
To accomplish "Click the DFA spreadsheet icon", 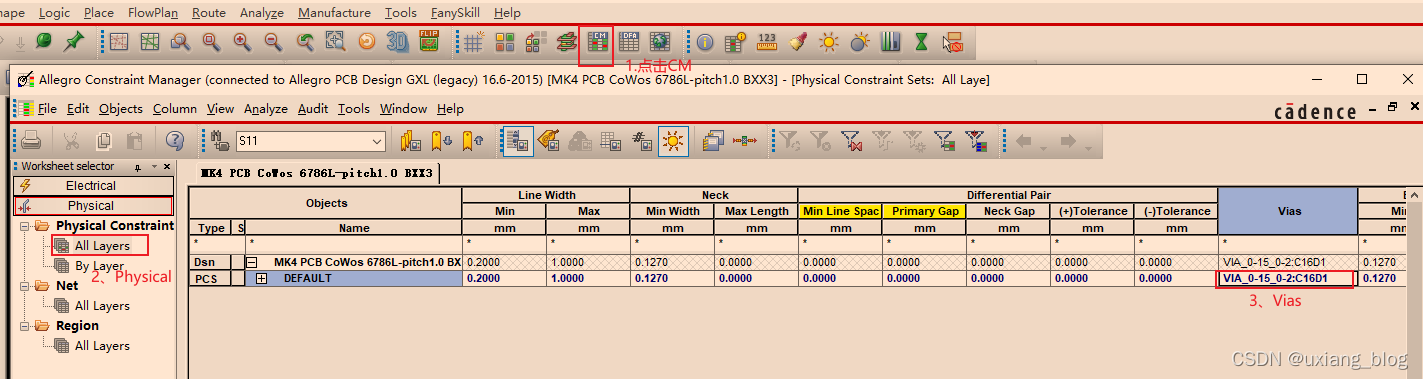I will pyautogui.click(x=629, y=41).
